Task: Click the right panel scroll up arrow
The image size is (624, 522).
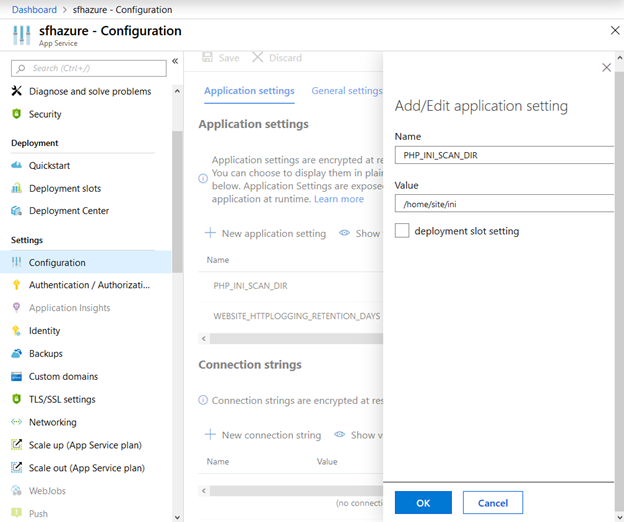Action: pyautogui.click(x=620, y=58)
